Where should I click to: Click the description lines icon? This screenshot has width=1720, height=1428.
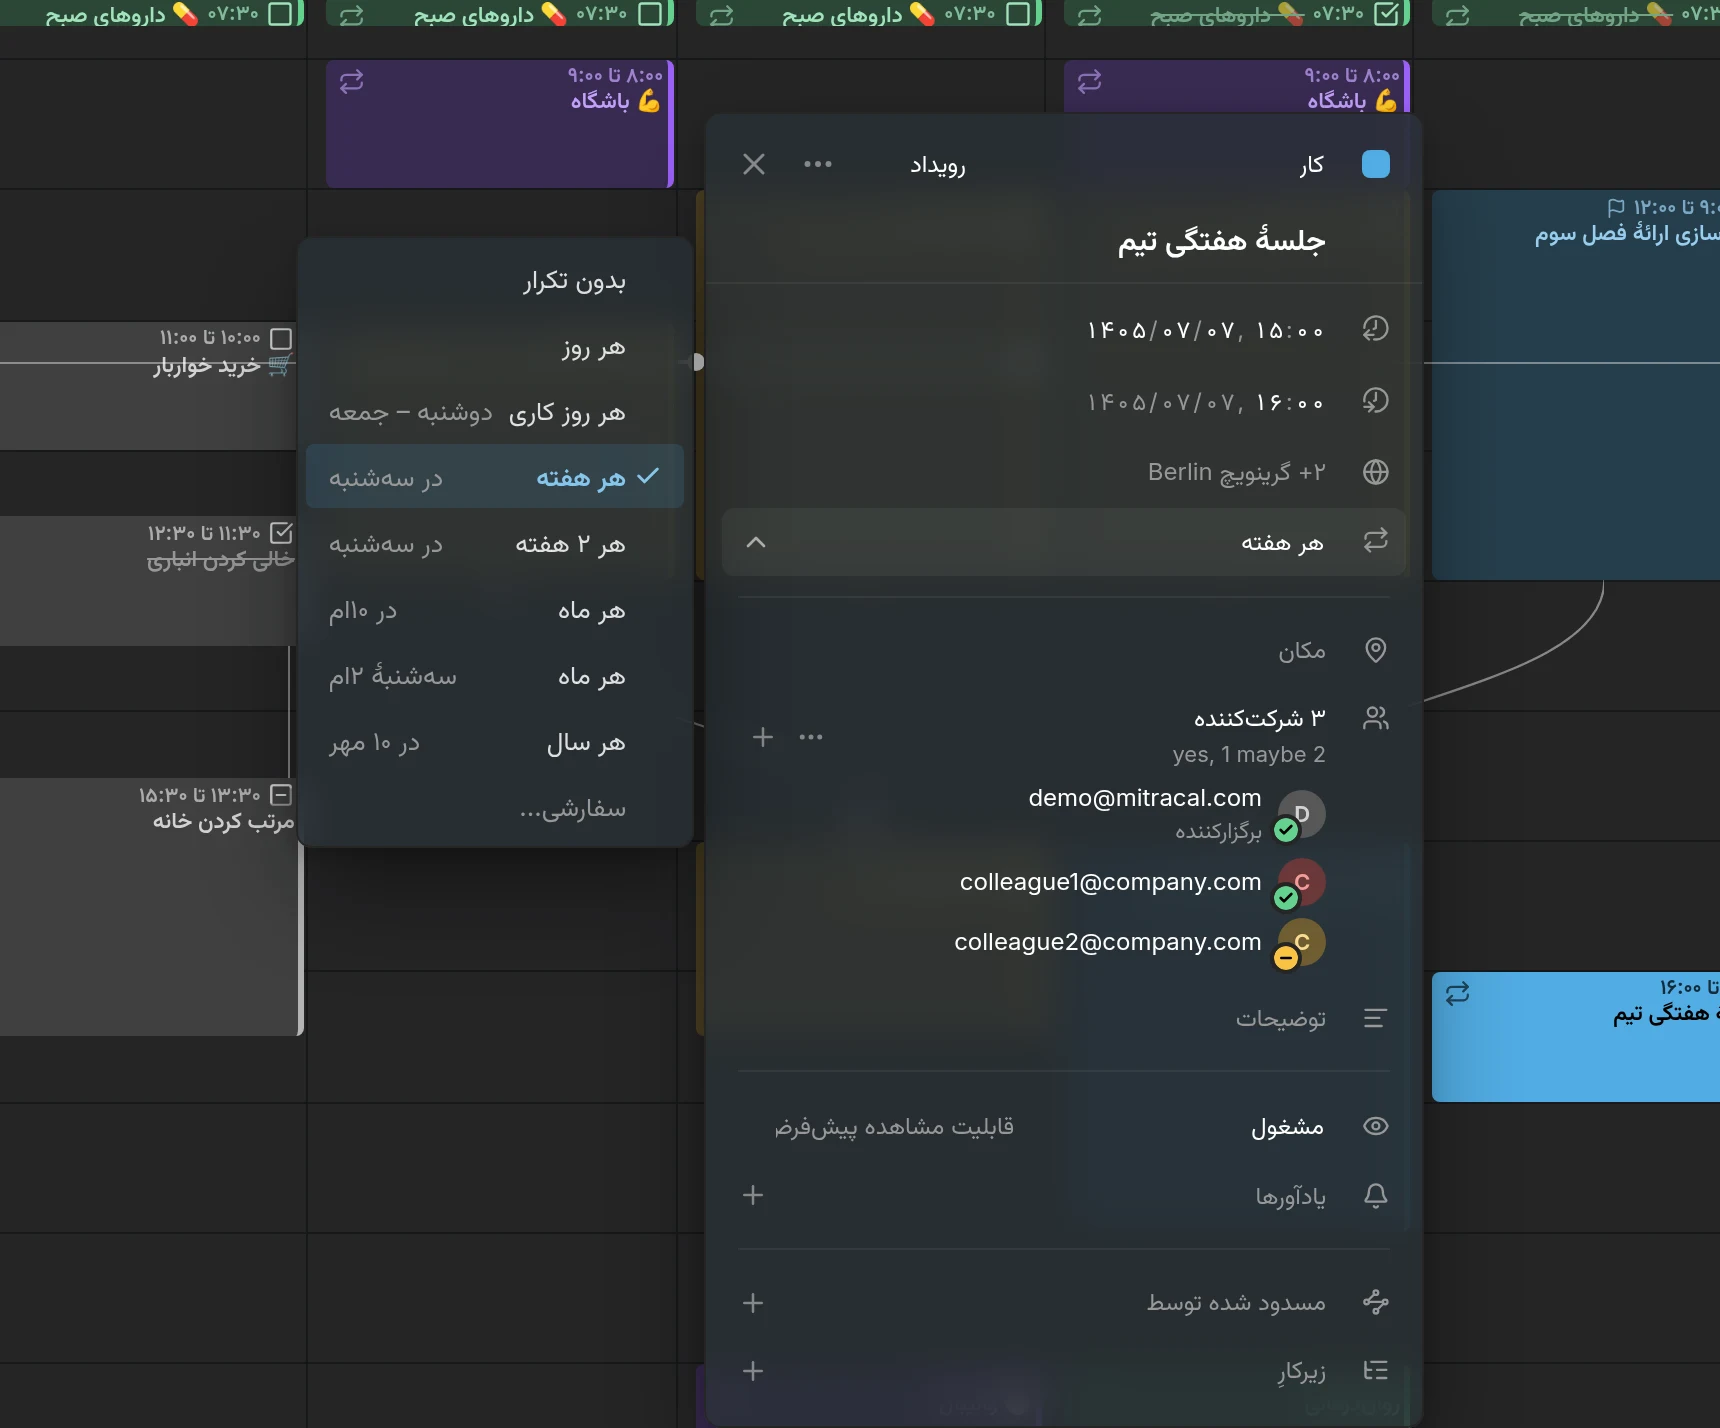coord(1376,1018)
